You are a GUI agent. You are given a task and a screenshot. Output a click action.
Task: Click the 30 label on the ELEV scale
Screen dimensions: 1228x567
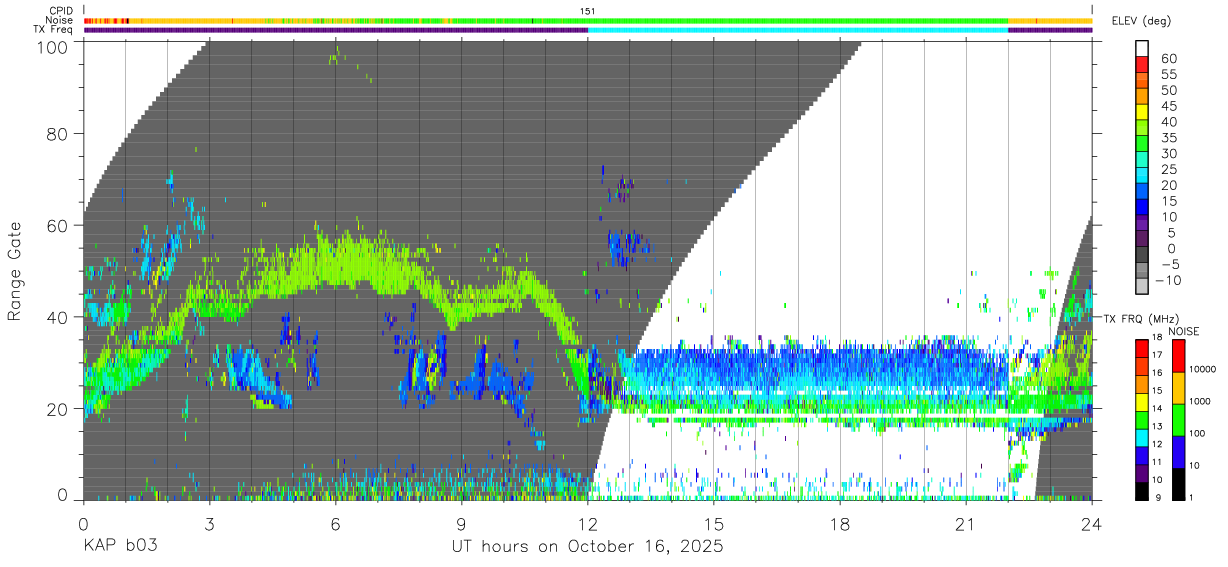pos(1170,153)
